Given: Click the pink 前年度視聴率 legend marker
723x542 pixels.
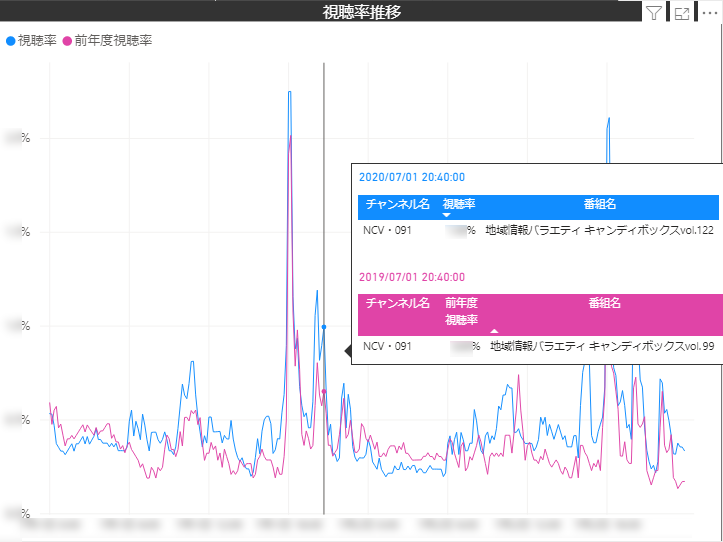Looking at the screenshot, I should (67, 41).
